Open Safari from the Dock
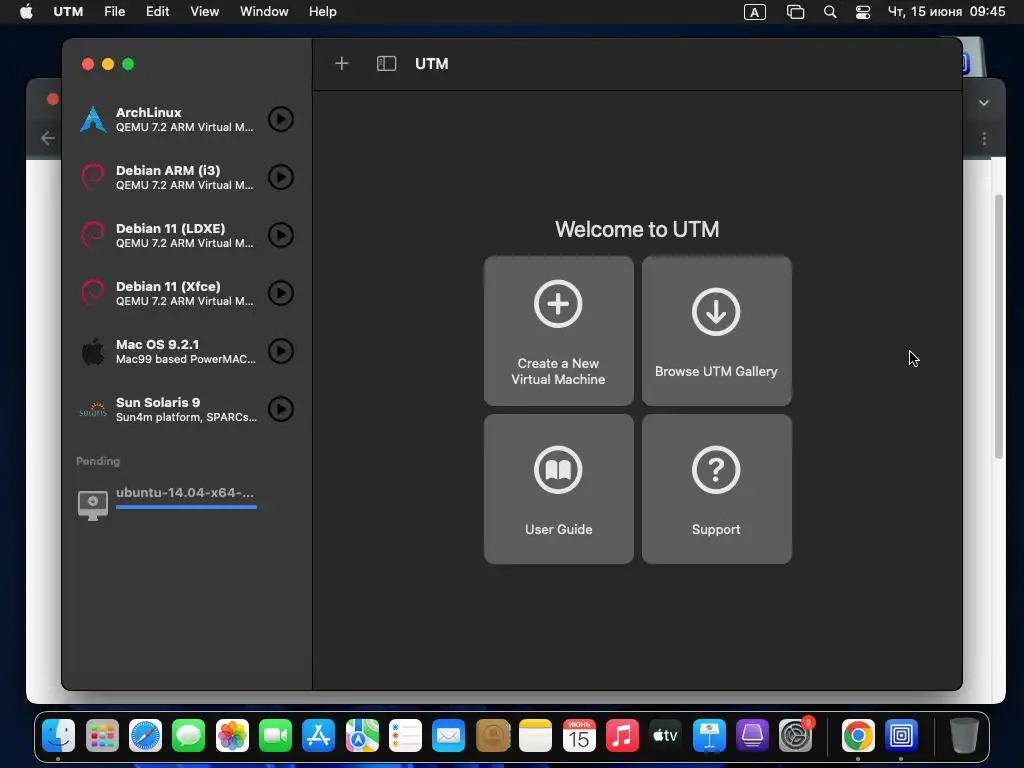Viewport: 1024px width, 768px height. (145, 736)
